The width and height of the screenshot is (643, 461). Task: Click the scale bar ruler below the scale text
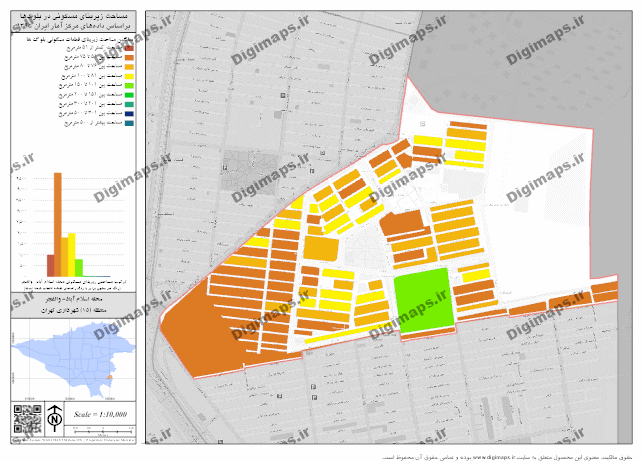click(103, 431)
